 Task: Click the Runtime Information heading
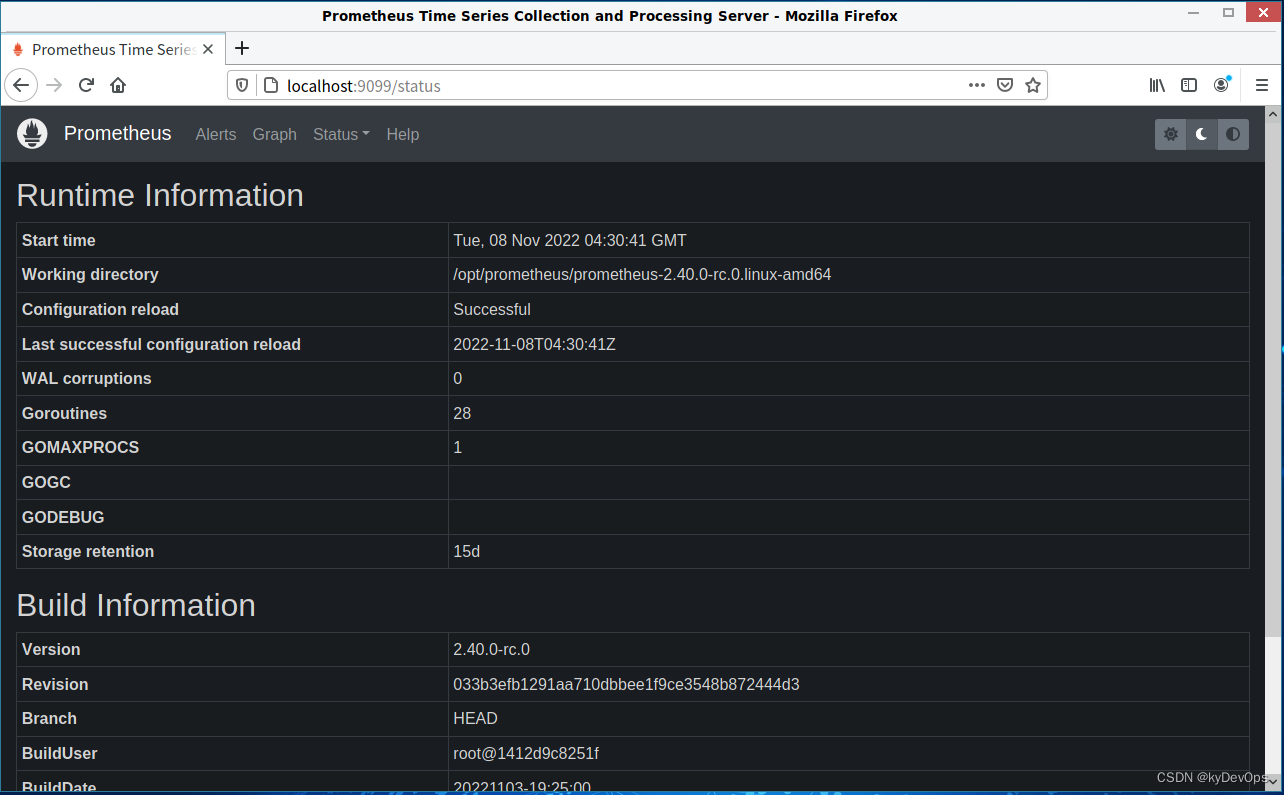[160, 195]
